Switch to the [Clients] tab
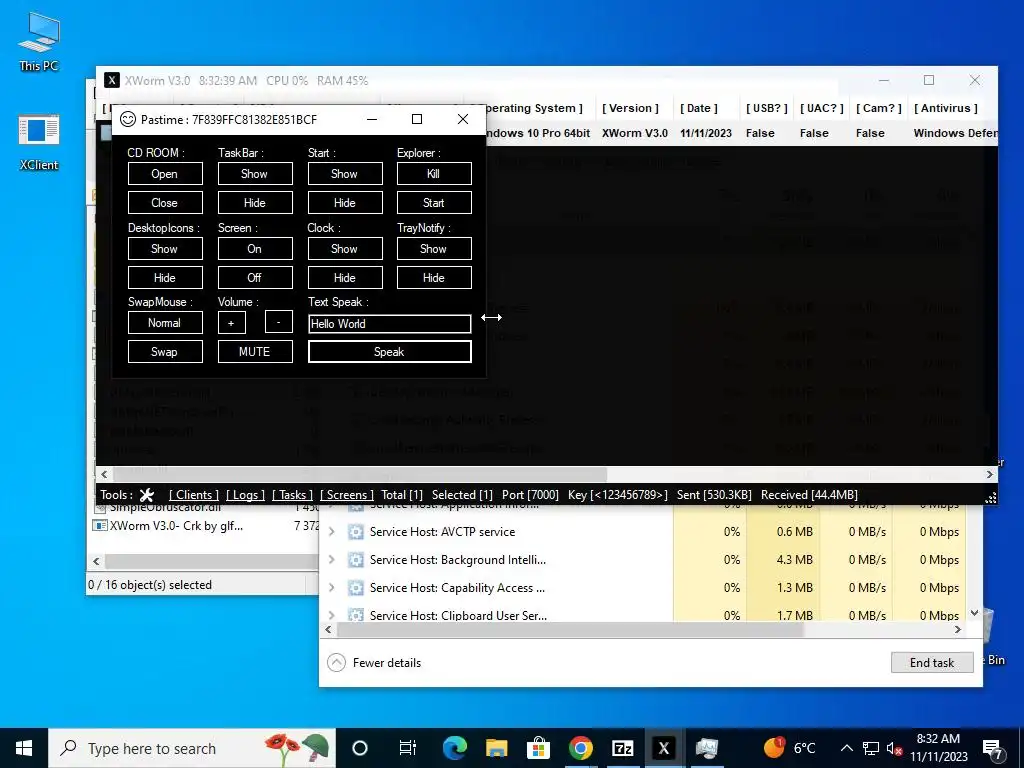The width and height of the screenshot is (1024, 768). (x=193, y=495)
